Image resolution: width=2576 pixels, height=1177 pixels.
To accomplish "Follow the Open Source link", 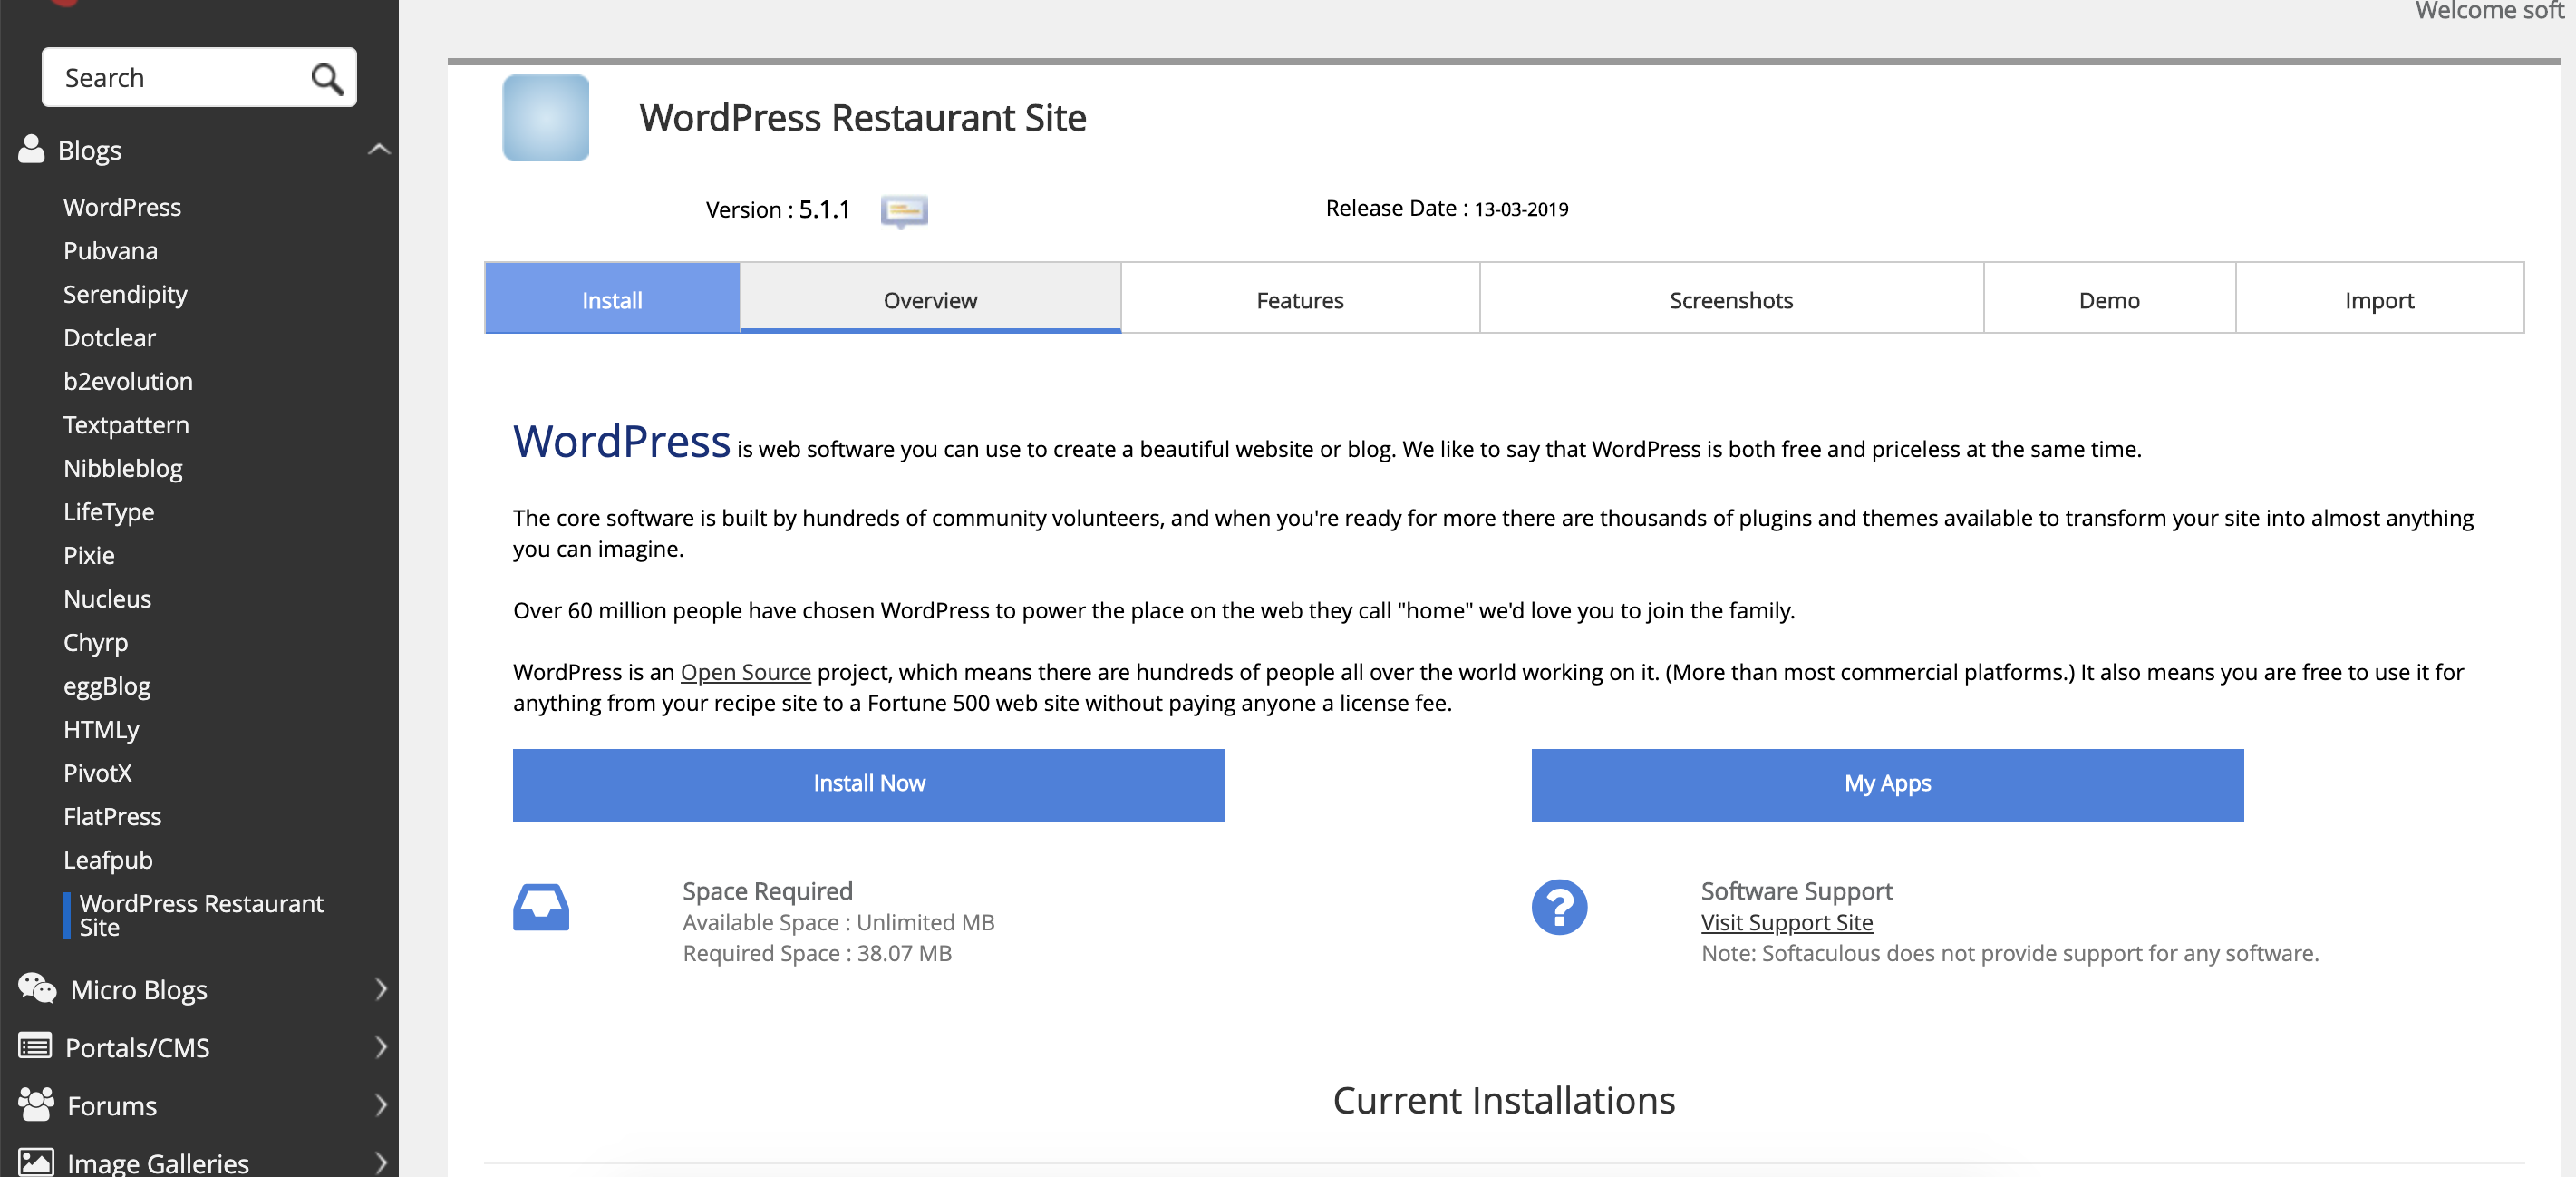I will click(x=745, y=672).
